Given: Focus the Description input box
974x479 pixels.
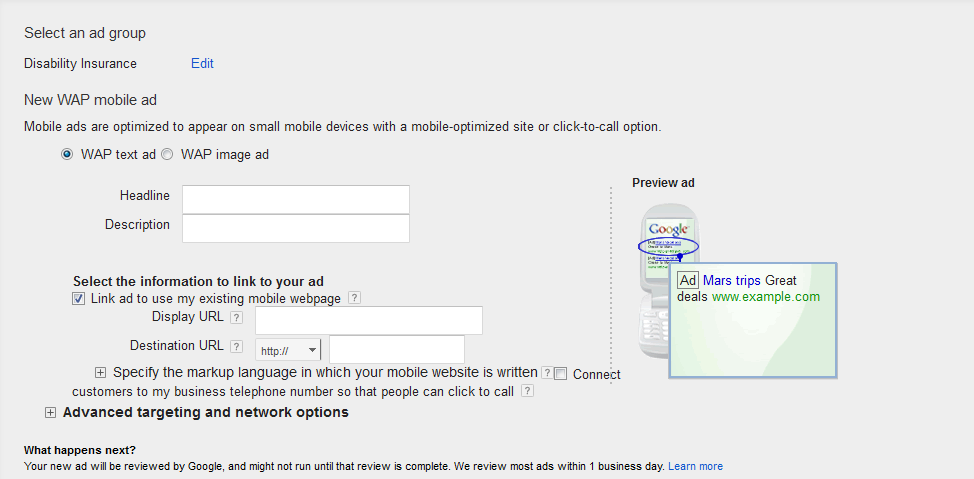Looking at the screenshot, I should [295, 228].
